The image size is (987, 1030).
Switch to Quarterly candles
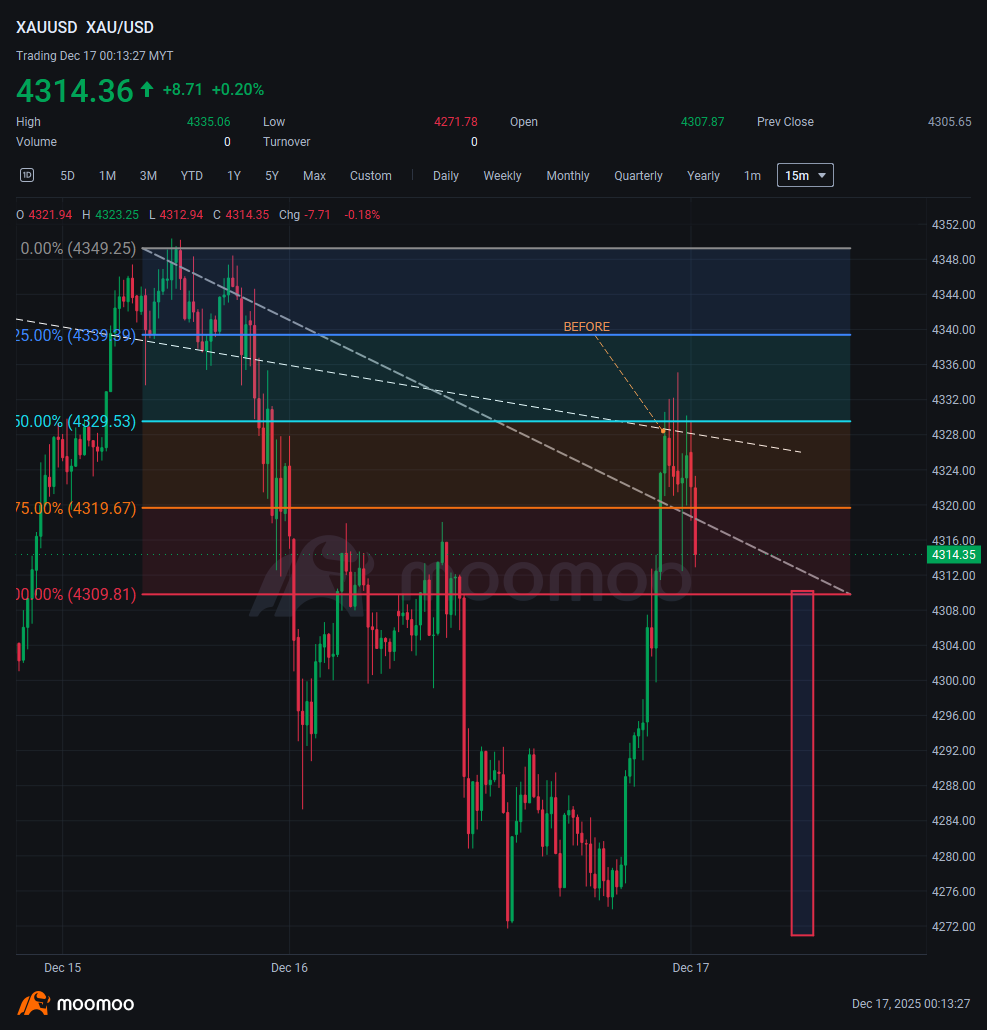coord(638,176)
